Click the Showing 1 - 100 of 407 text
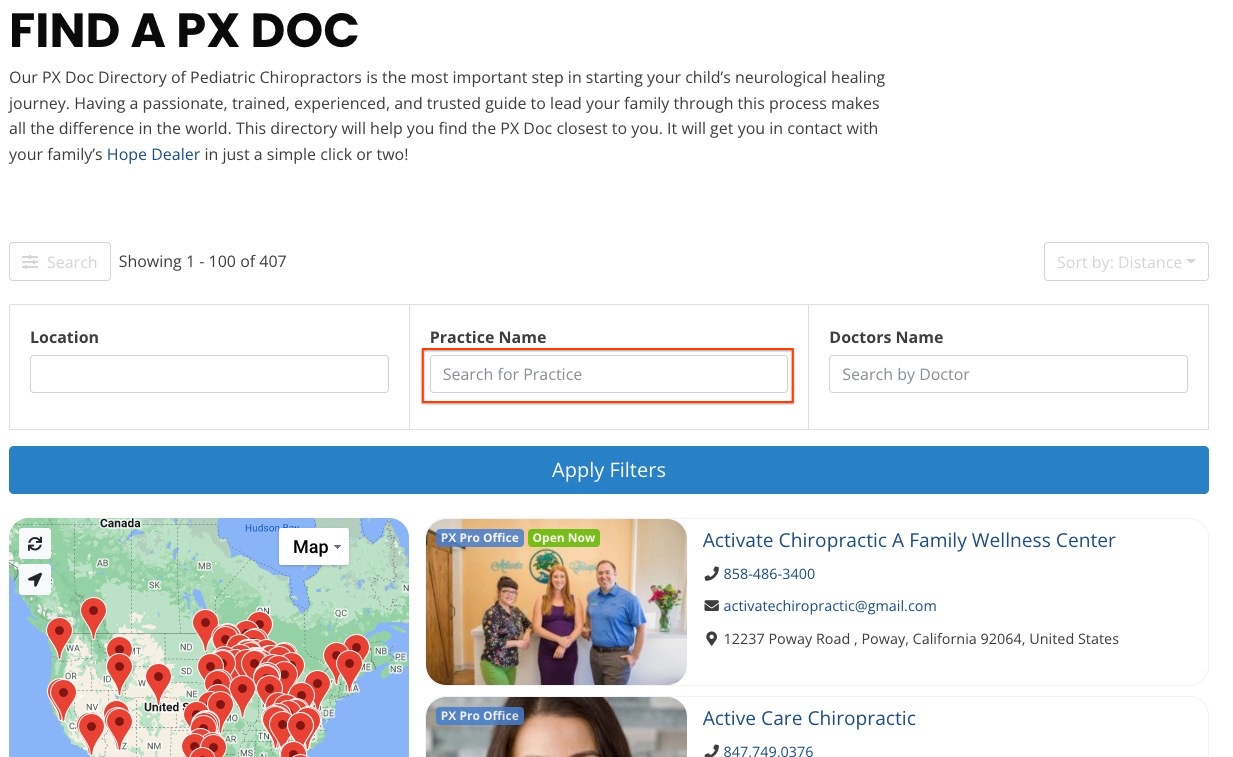This screenshot has width=1233, height=757. point(203,261)
